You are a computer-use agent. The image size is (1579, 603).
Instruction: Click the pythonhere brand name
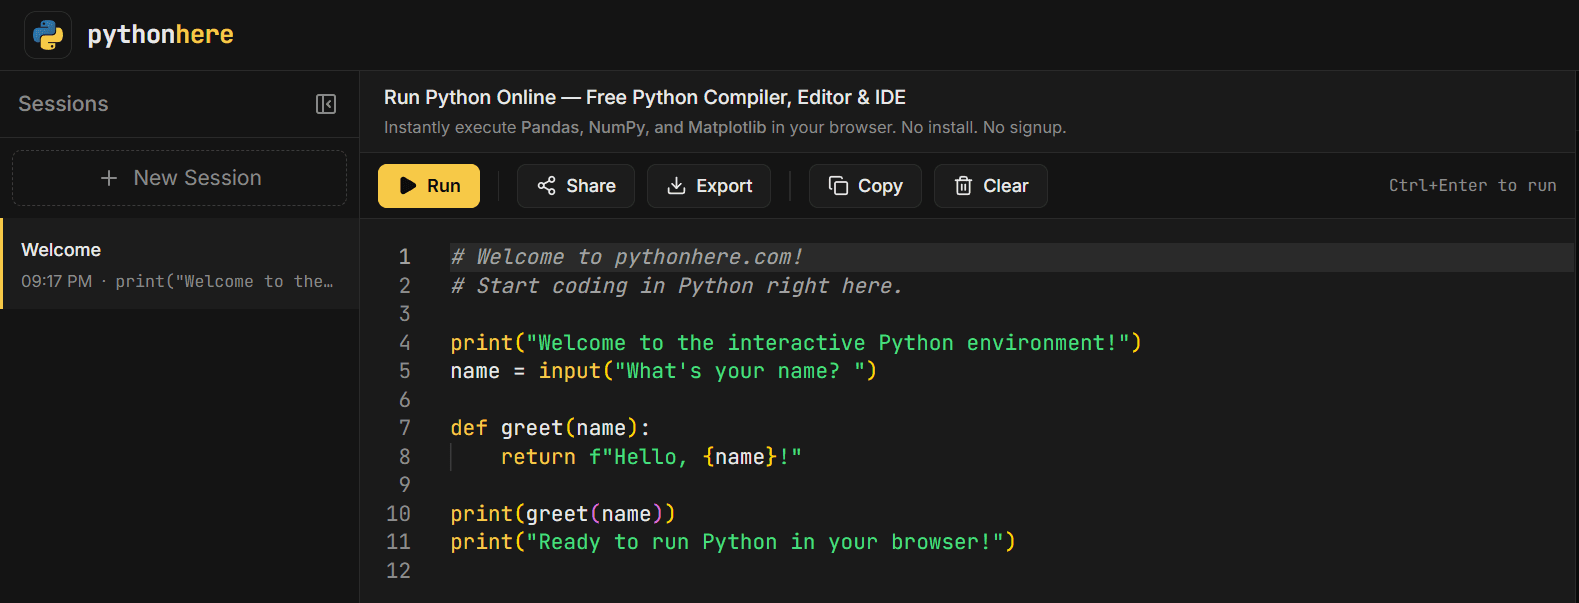pyautogui.click(x=161, y=35)
